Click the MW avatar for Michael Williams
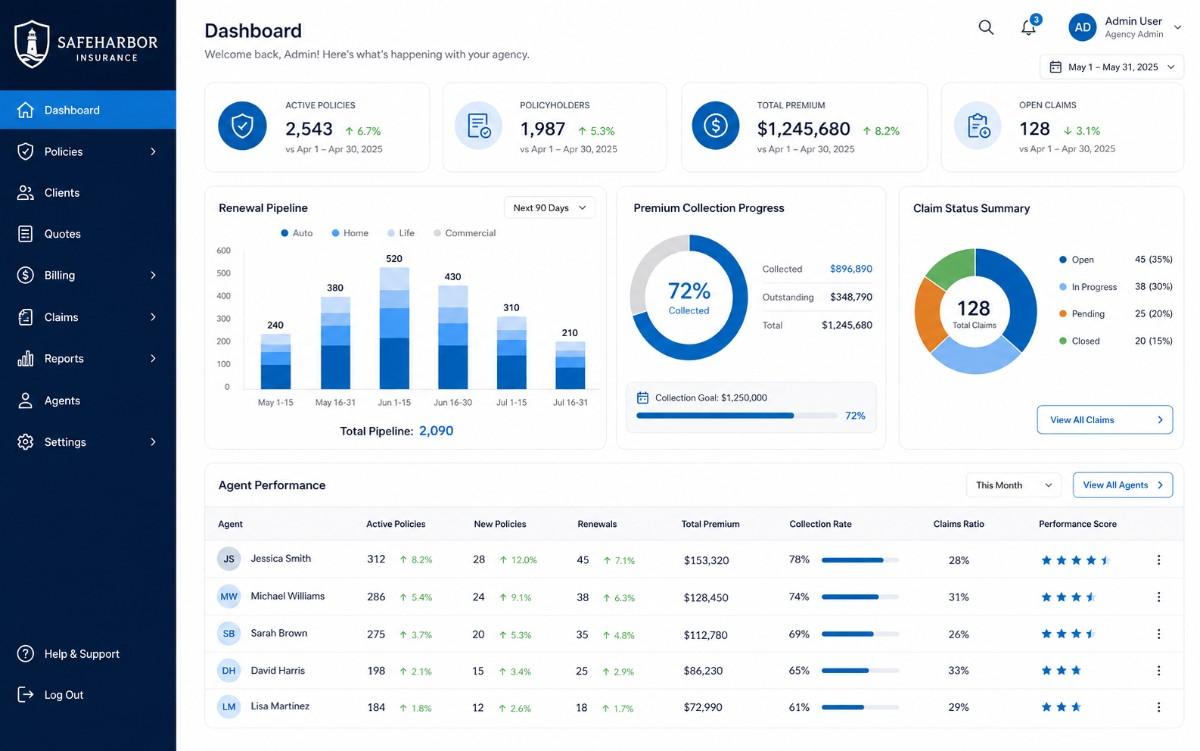Screen dimensions: 1200x751 coord(229,597)
